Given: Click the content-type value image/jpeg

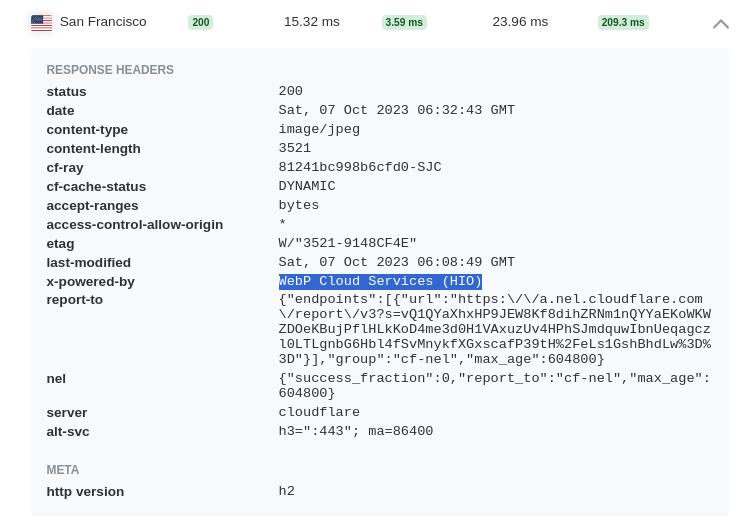Looking at the screenshot, I should (x=319, y=129).
